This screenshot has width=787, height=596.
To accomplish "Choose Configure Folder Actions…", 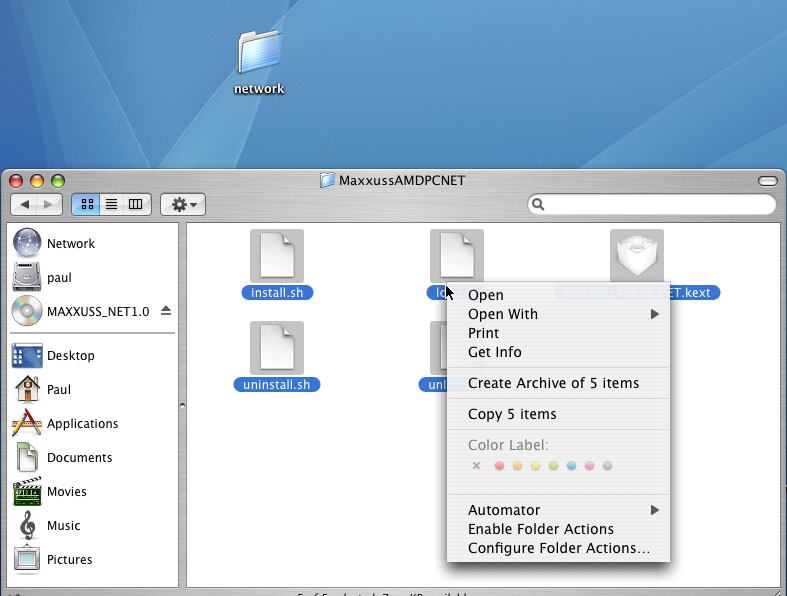I will pyautogui.click(x=558, y=548).
